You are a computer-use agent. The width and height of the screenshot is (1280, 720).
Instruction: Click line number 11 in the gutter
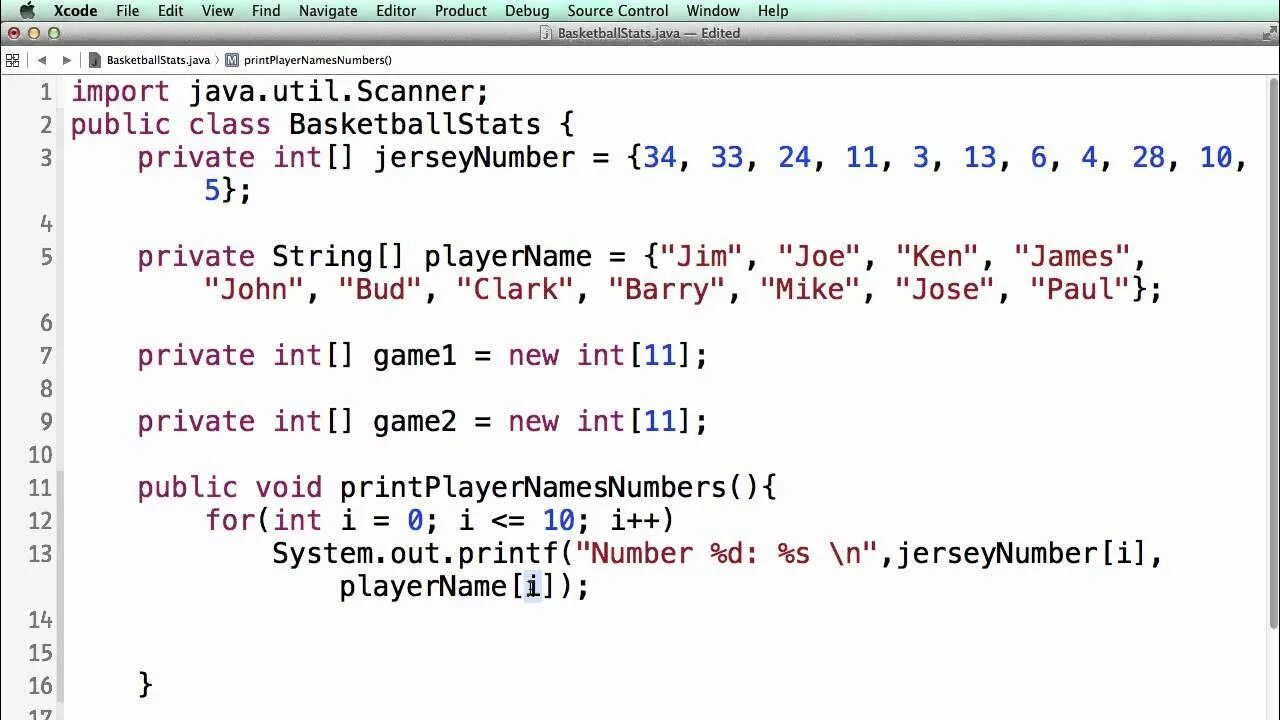pyautogui.click(x=40, y=488)
